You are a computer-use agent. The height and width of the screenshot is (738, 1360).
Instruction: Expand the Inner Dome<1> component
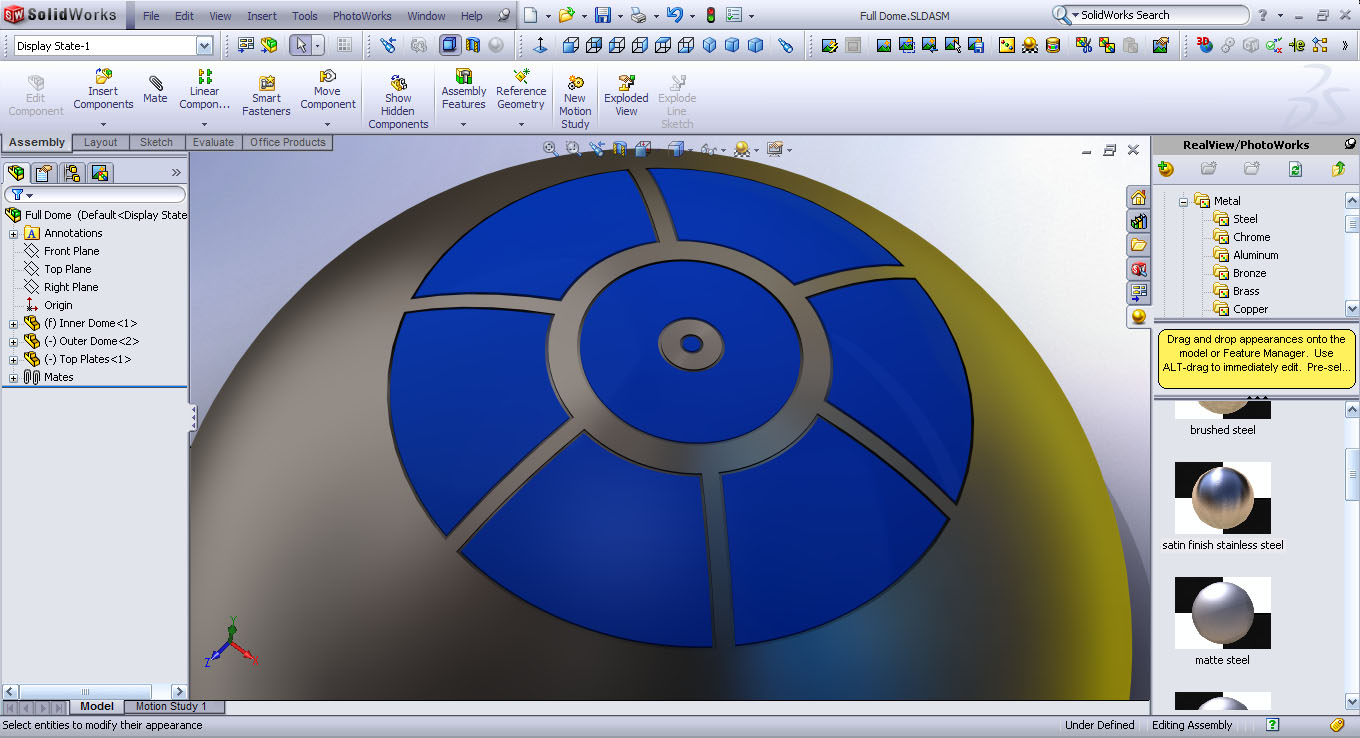pos(14,323)
